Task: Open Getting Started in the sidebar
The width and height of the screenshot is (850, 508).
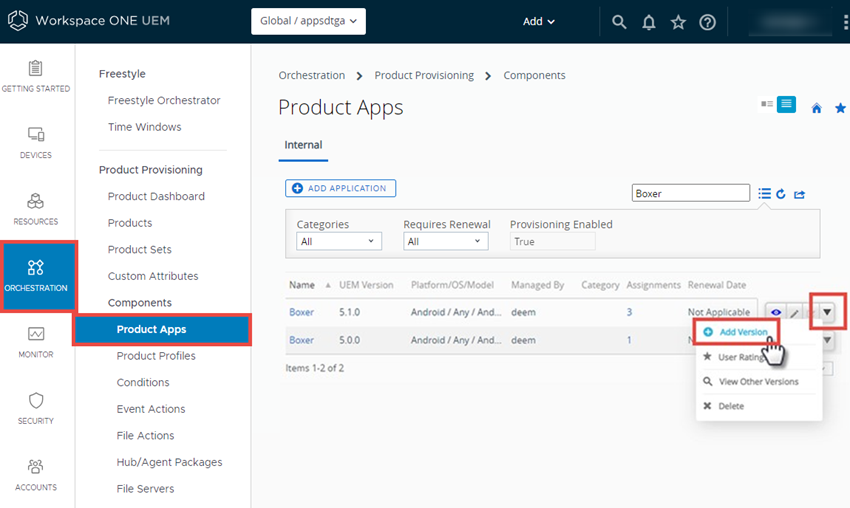Action: (x=36, y=76)
